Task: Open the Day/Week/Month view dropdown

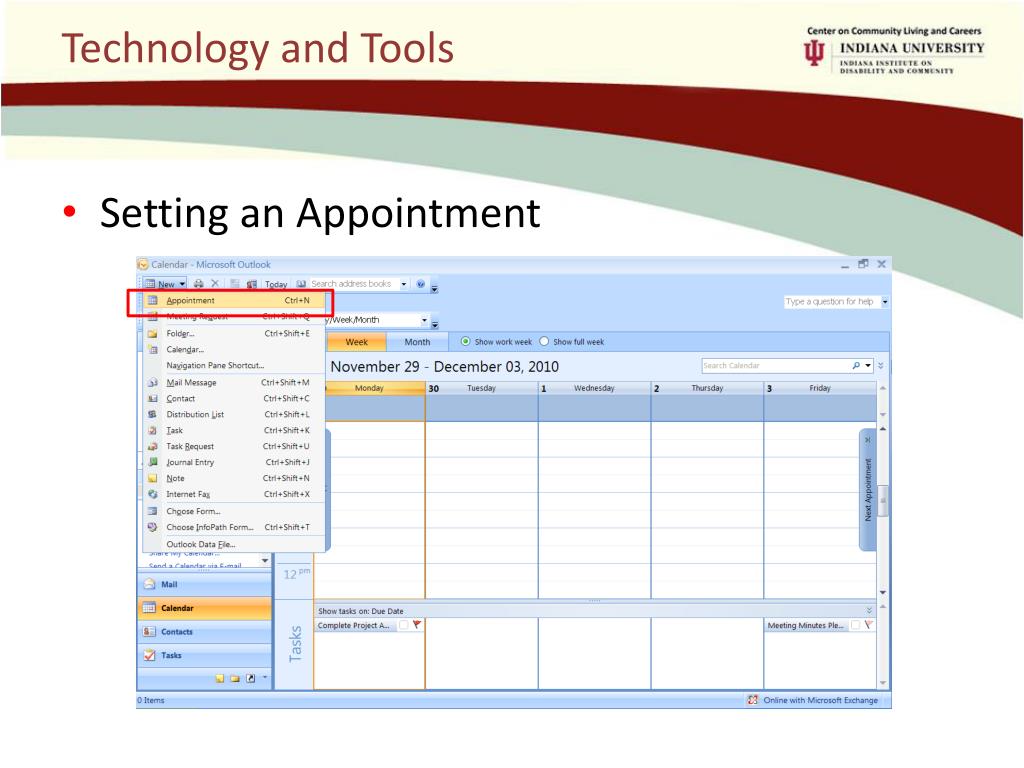Action: tap(424, 320)
